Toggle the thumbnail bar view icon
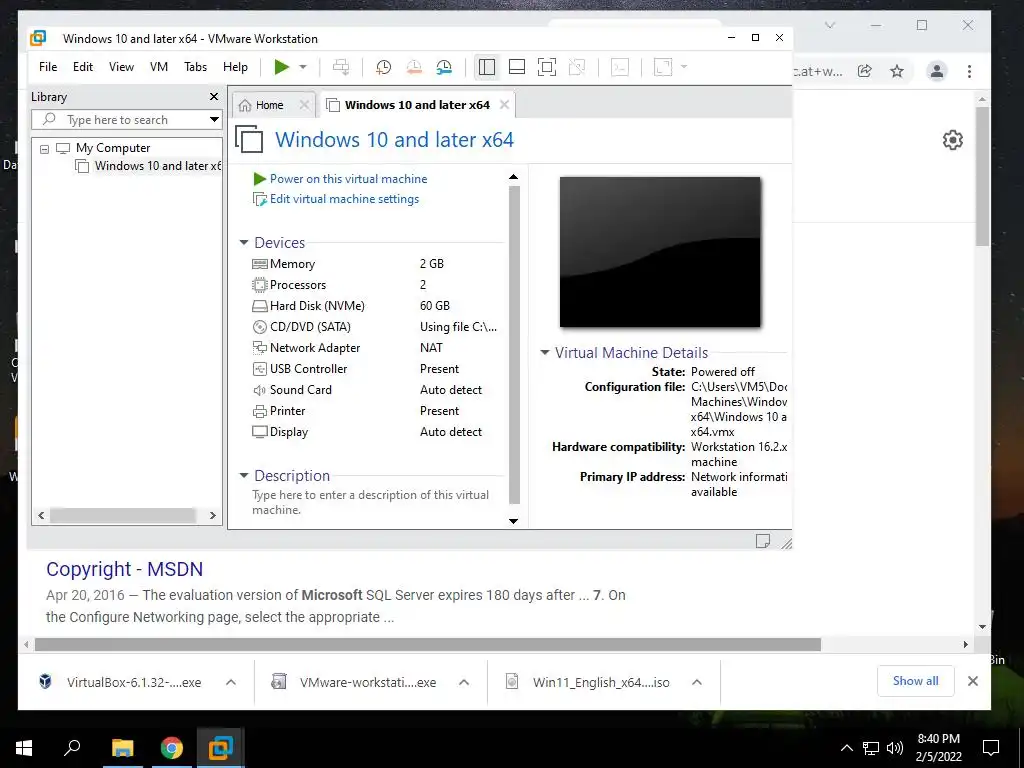1024x768 pixels. pos(517,67)
